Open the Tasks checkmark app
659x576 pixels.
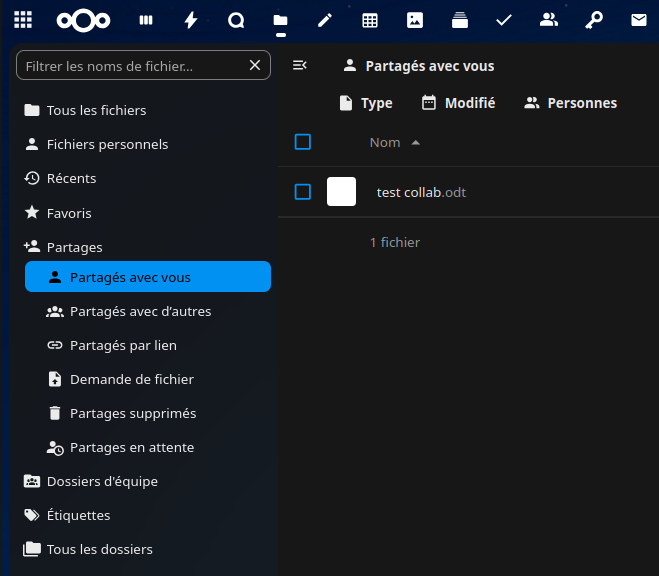[x=504, y=20]
